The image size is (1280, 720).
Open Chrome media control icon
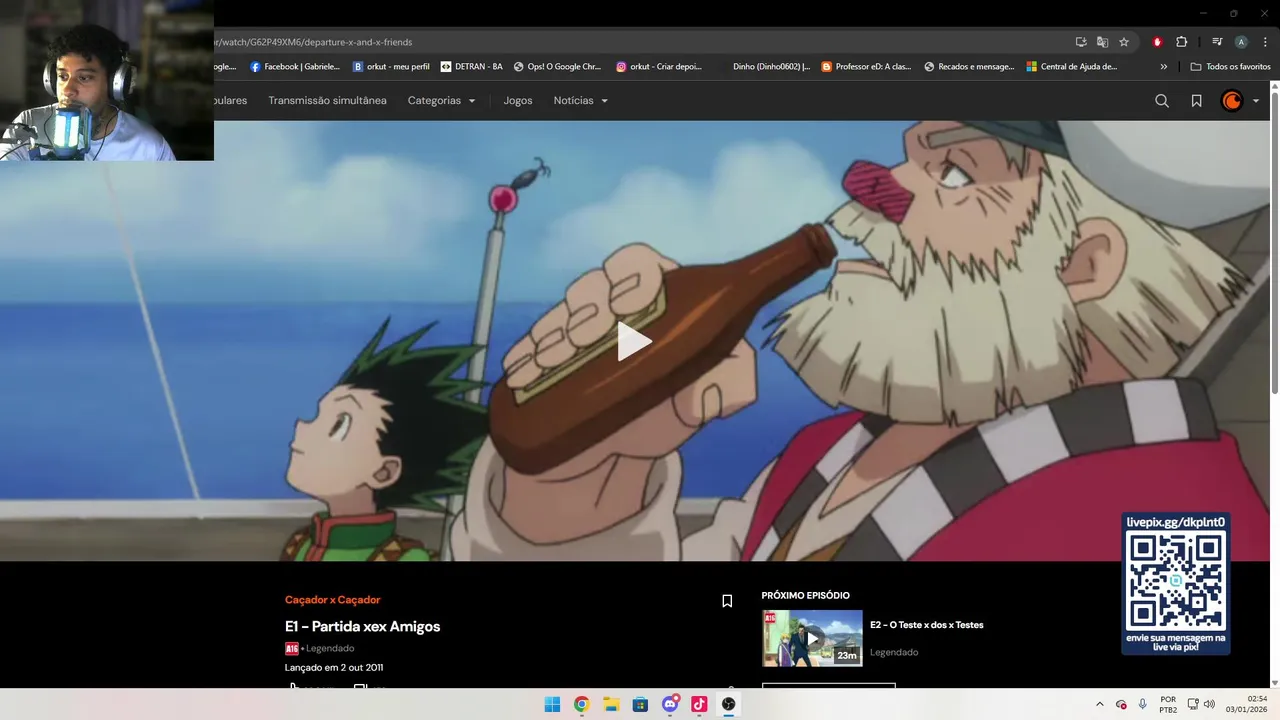click(x=1217, y=42)
